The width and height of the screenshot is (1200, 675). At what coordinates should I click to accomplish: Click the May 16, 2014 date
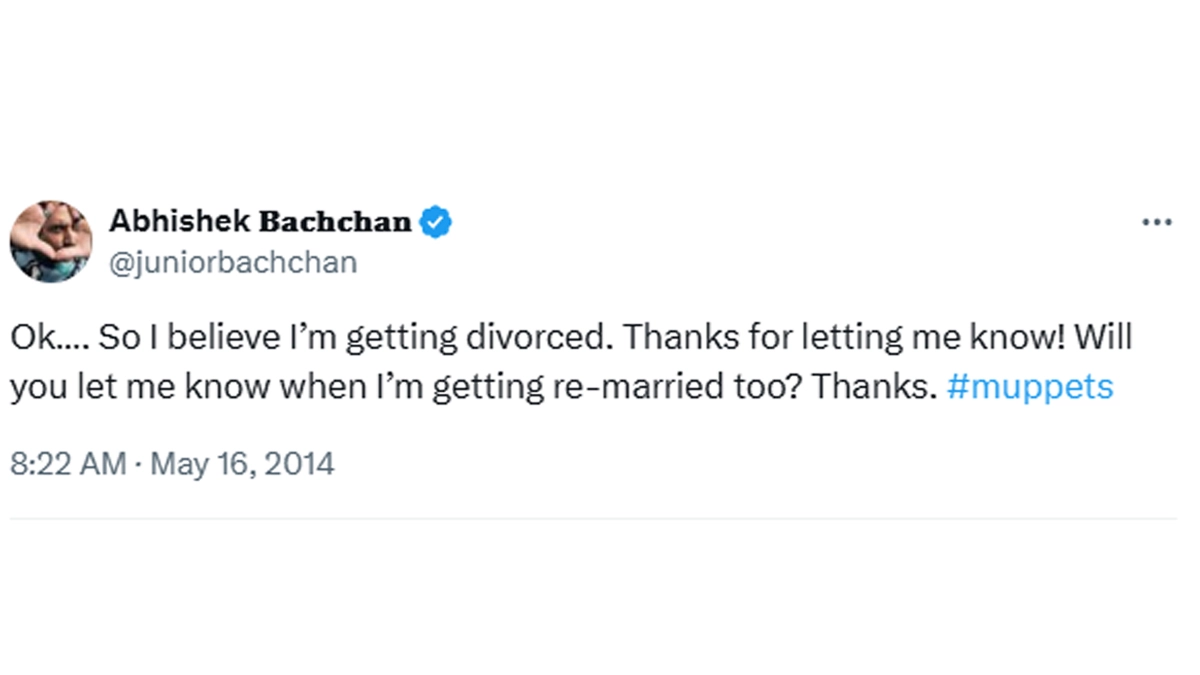pyautogui.click(x=243, y=464)
